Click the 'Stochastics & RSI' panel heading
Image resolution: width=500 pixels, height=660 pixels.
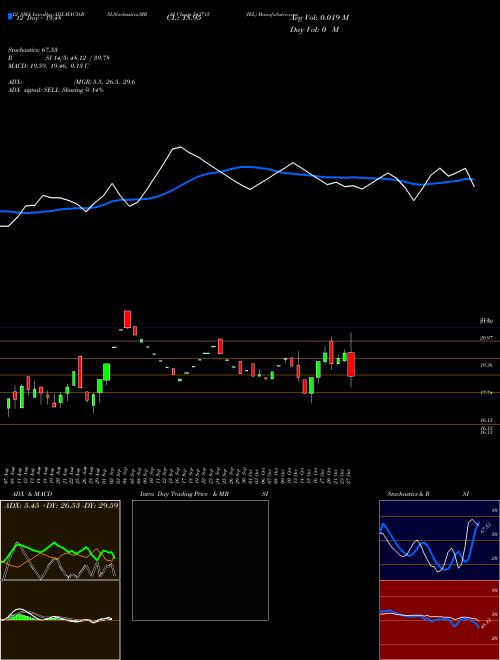tap(428, 494)
